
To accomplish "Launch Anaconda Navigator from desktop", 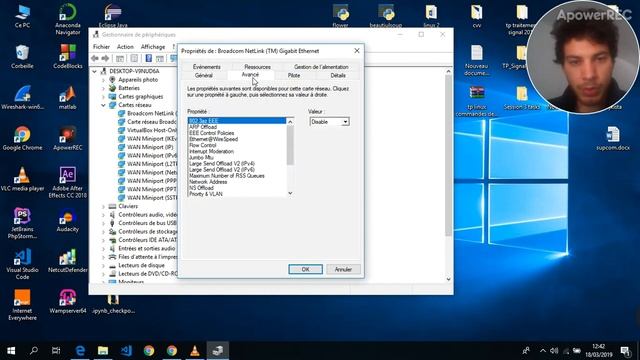I will tap(67, 20).
